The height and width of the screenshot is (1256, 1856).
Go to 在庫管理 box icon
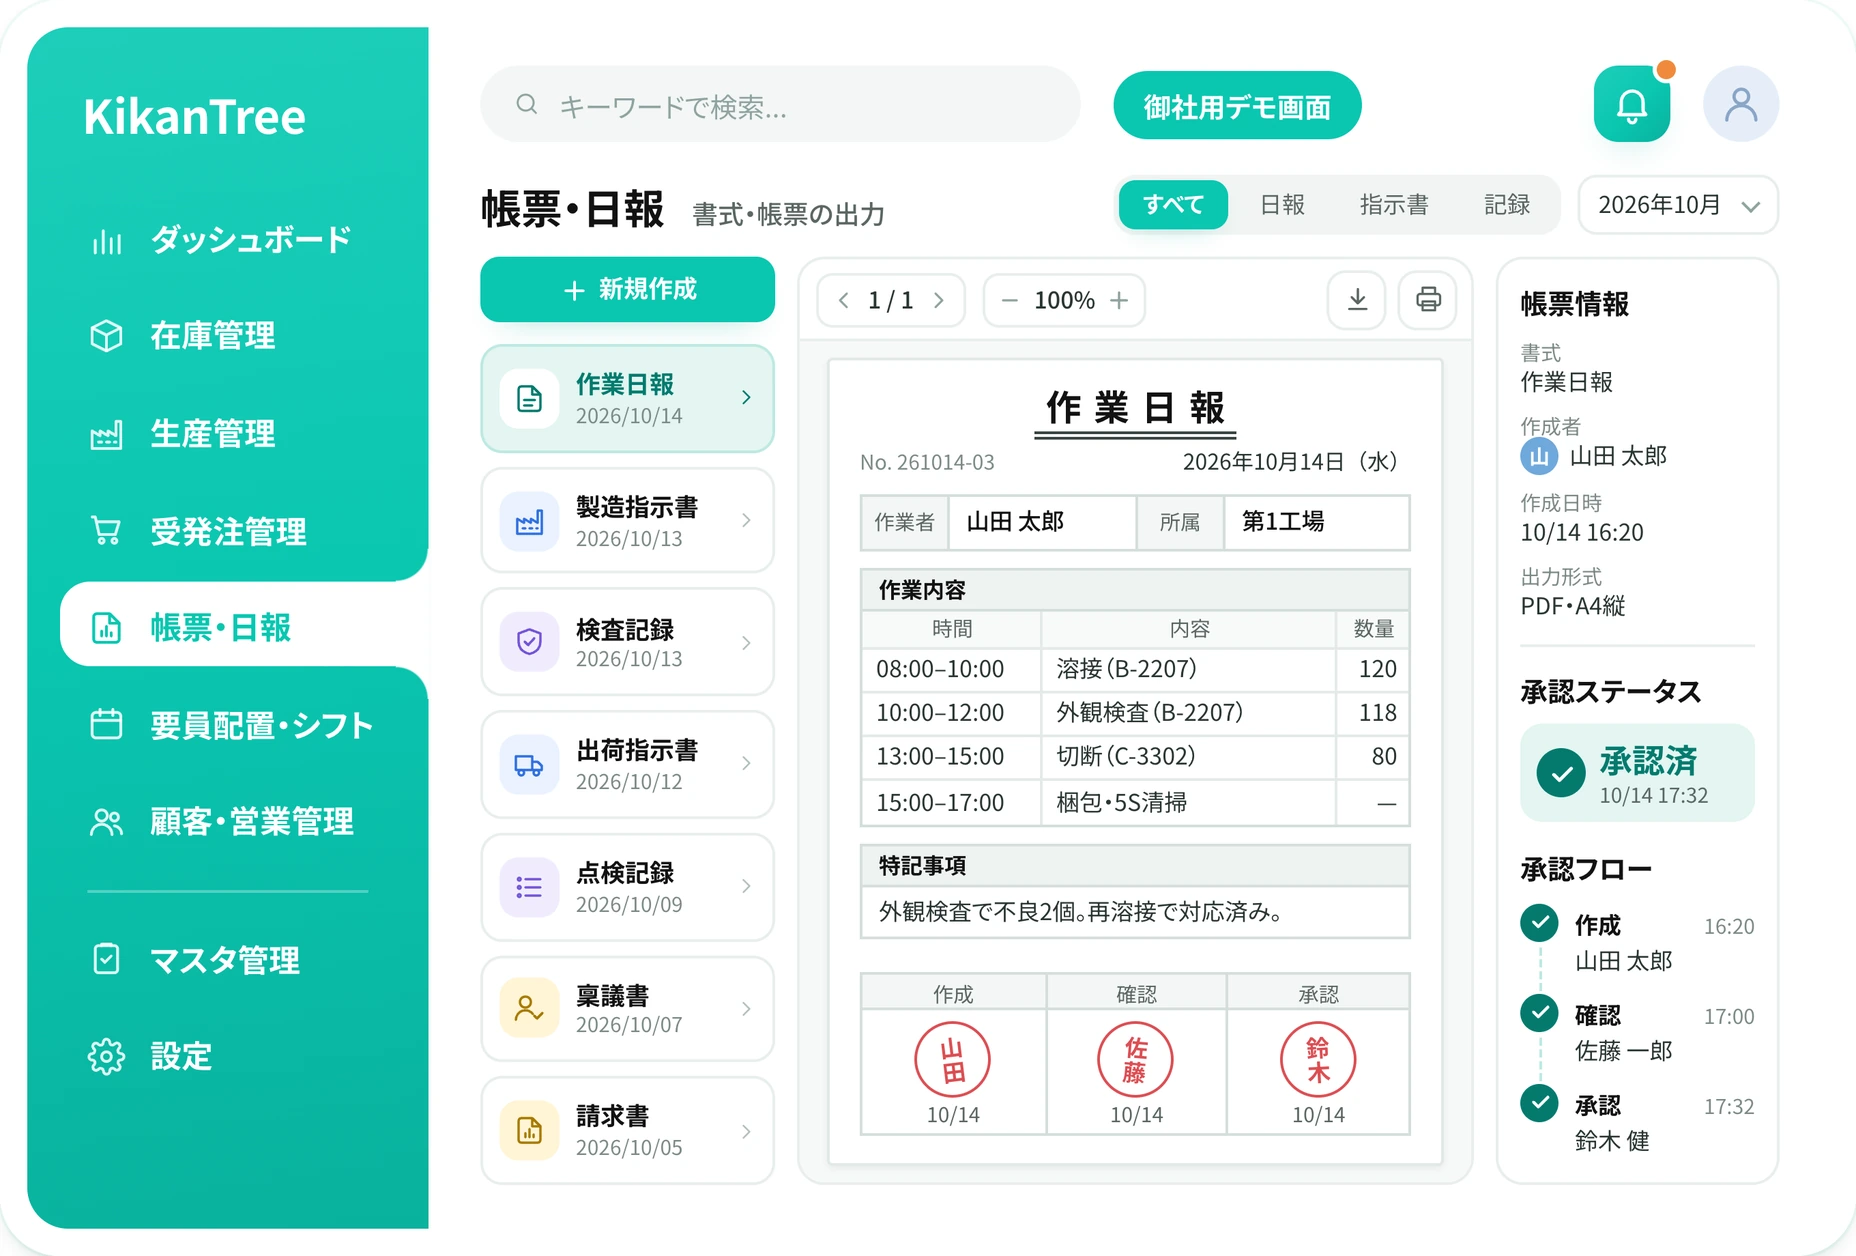[x=106, y=336]
